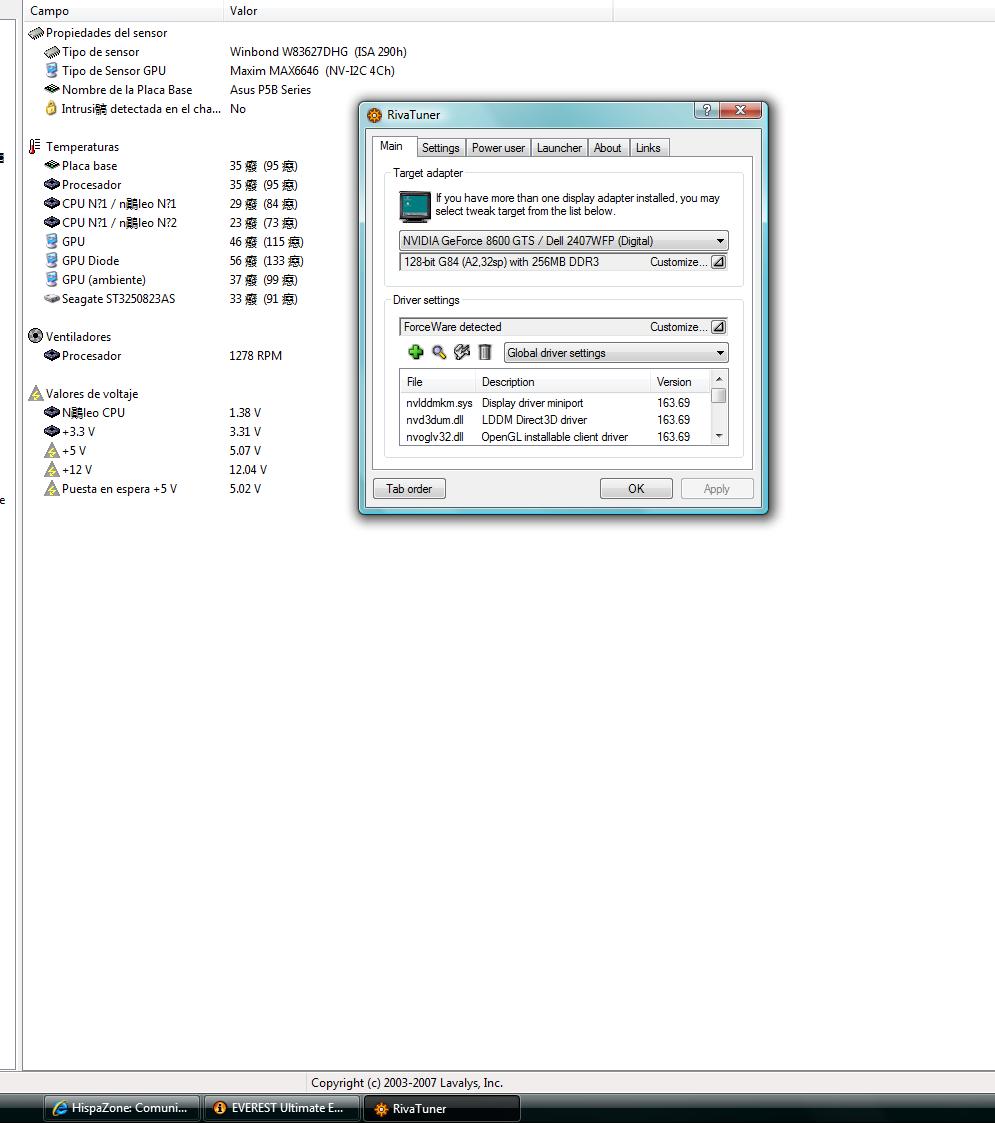Open the Customize arrow next to ForceWare detected
The image size is (995, 1123).
click(718, 327)
